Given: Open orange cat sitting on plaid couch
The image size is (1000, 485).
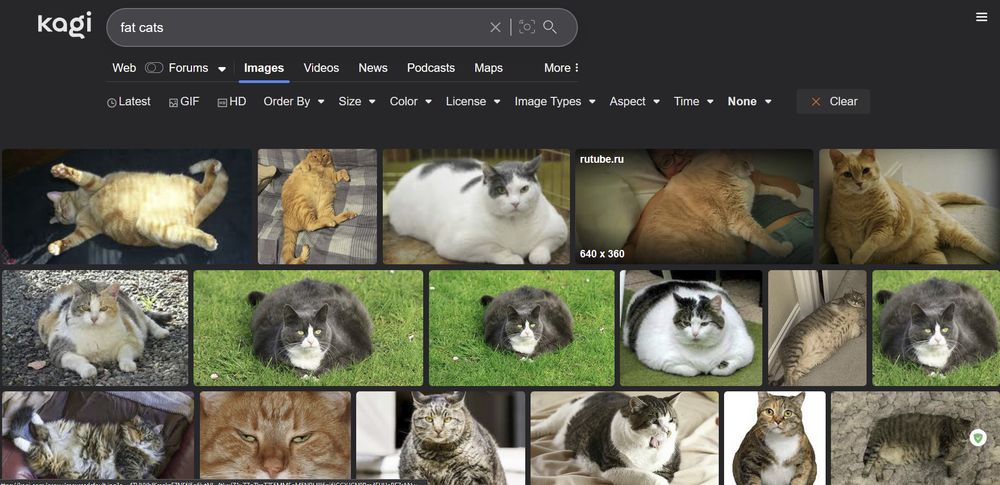Looking at the screenshot, I should point(317,206).
